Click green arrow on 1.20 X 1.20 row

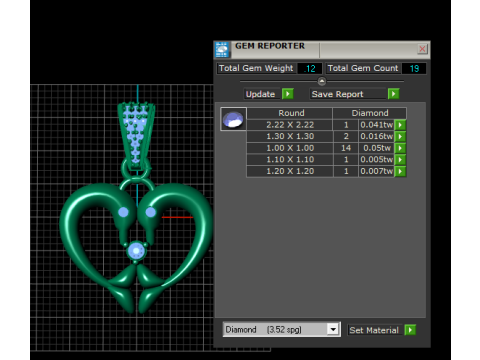coord(400,171)
